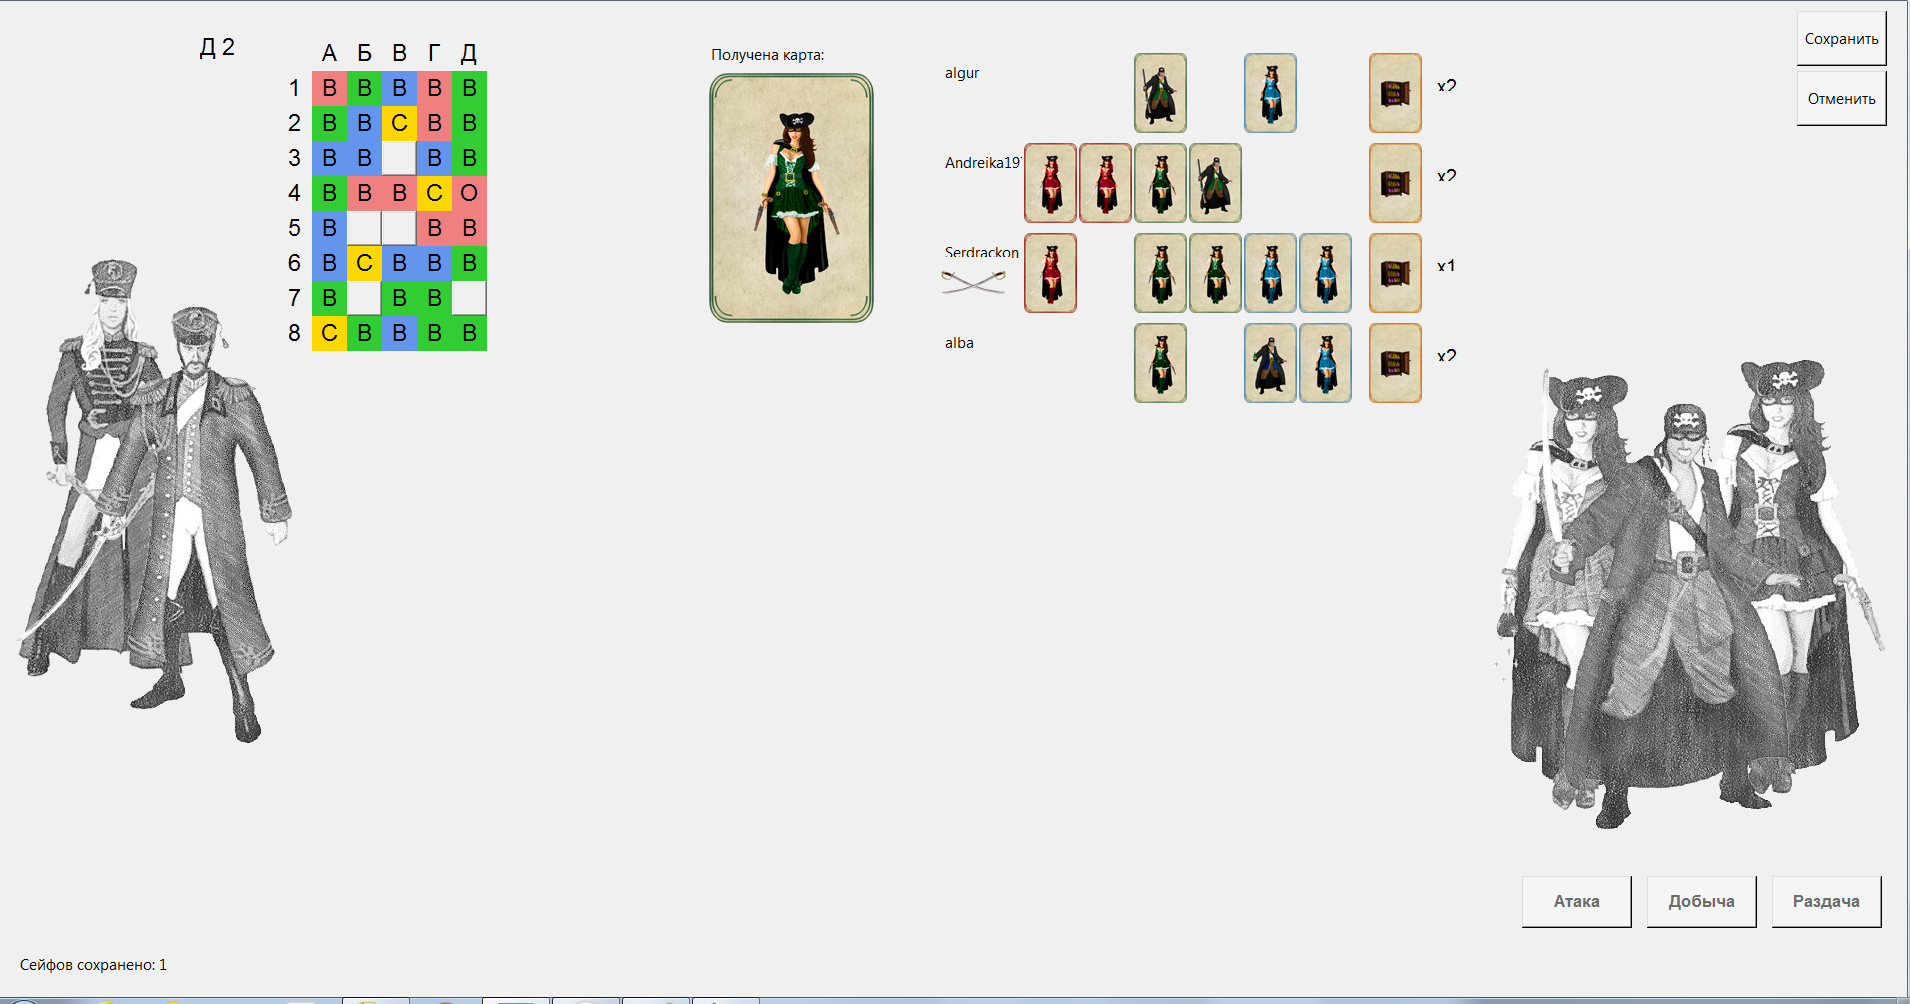Open the Добыча action
This screenshot has width=1910, height=1004.
click(x=1701, y=901)
